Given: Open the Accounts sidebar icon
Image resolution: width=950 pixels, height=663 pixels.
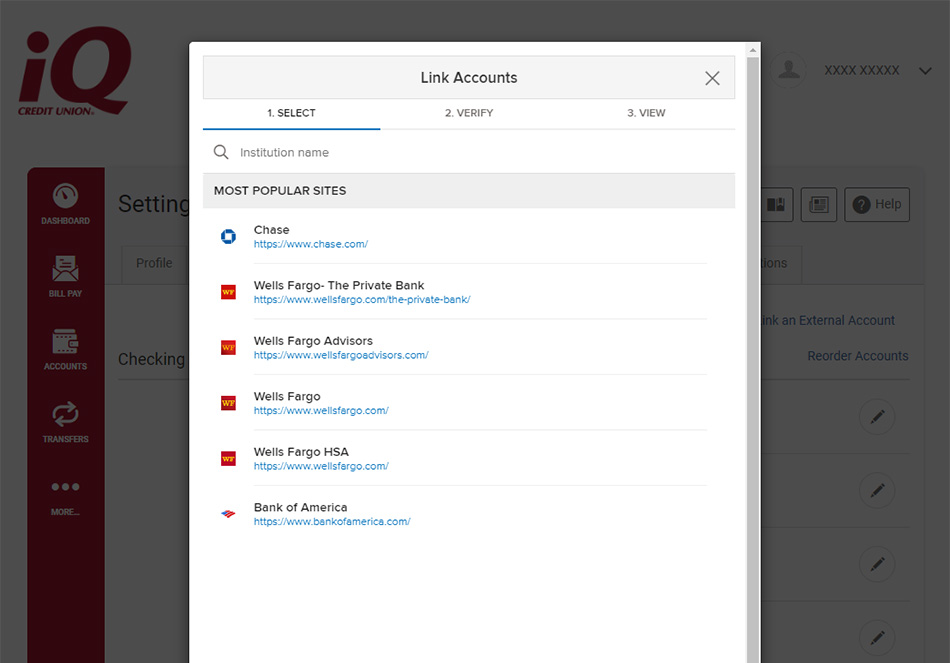Looking at the screenshot, I should coord(65,350).
